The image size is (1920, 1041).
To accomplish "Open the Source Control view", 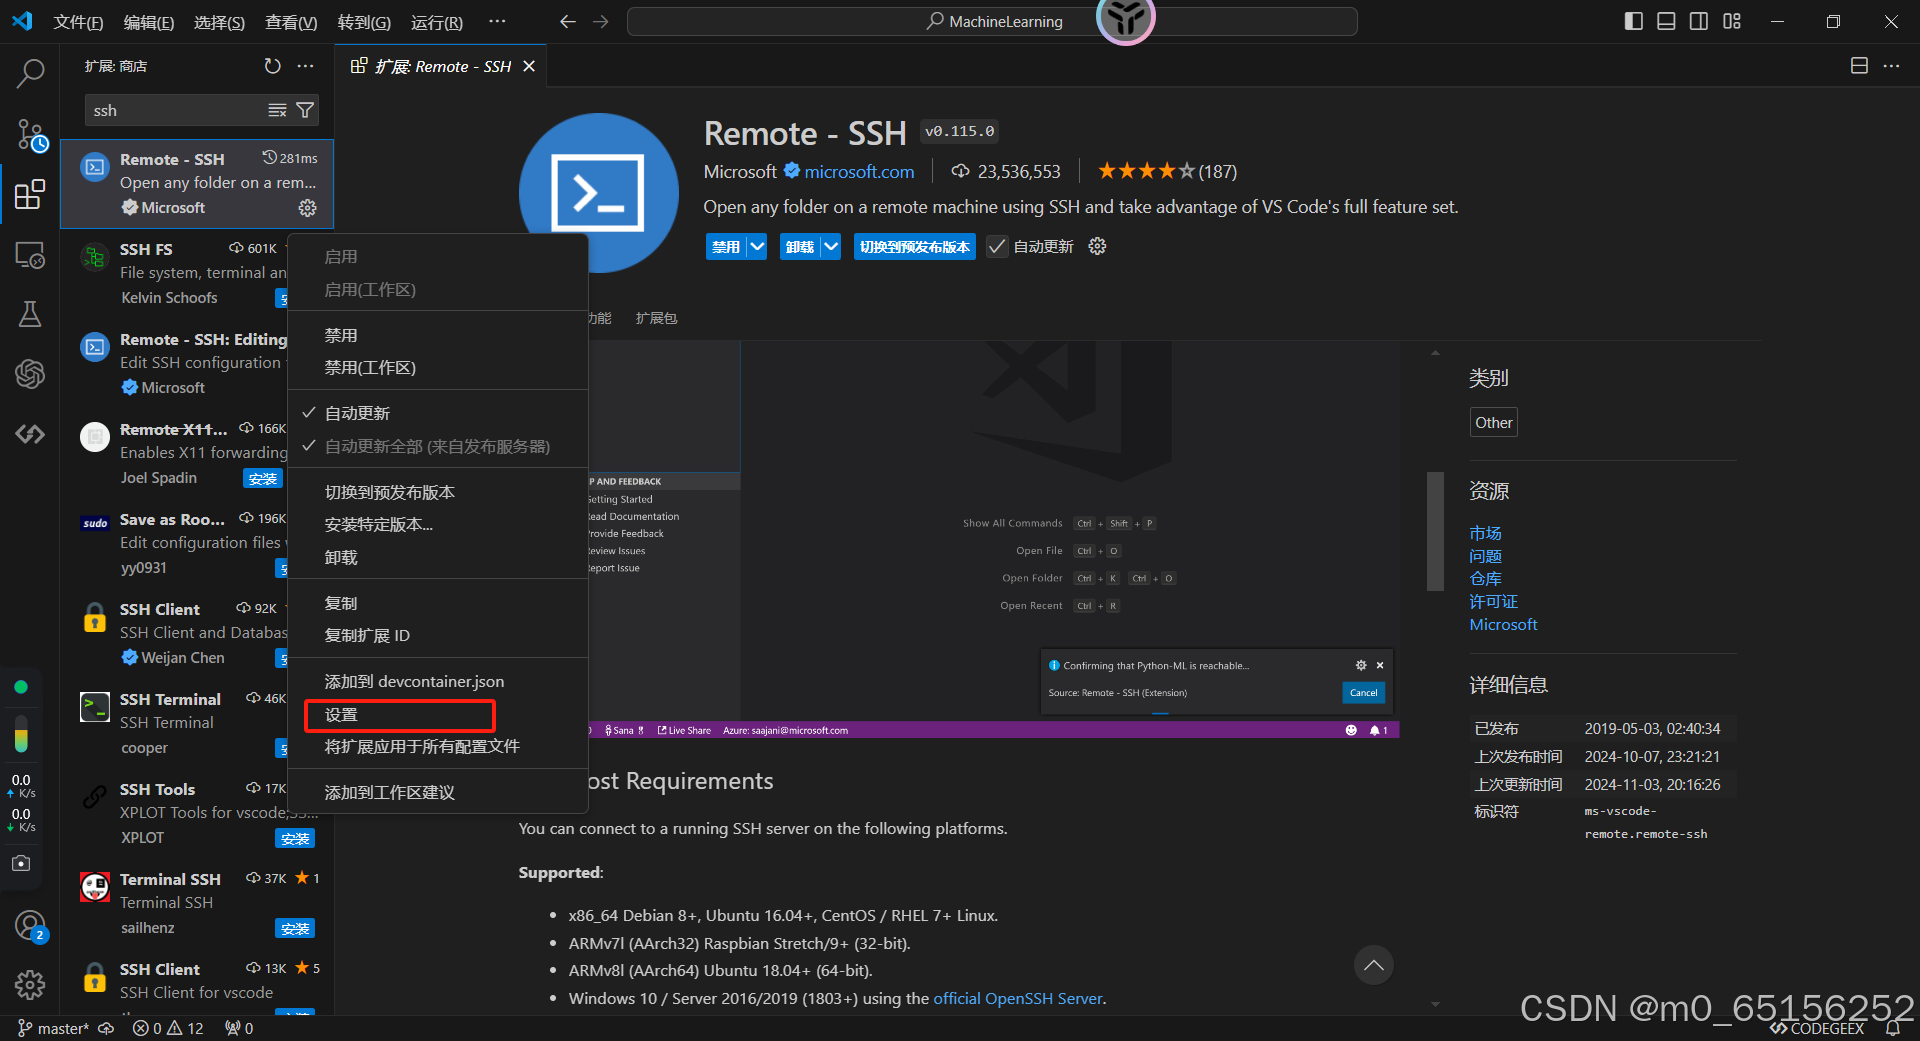I will click(x=30, y=135).
